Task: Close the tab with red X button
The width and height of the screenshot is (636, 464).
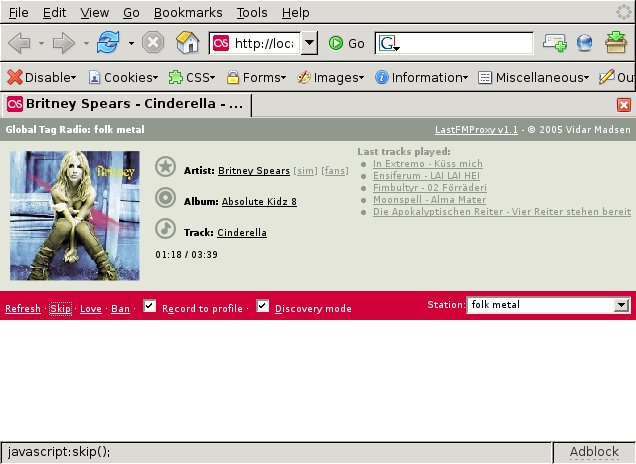Action: [x=623, y=105]
